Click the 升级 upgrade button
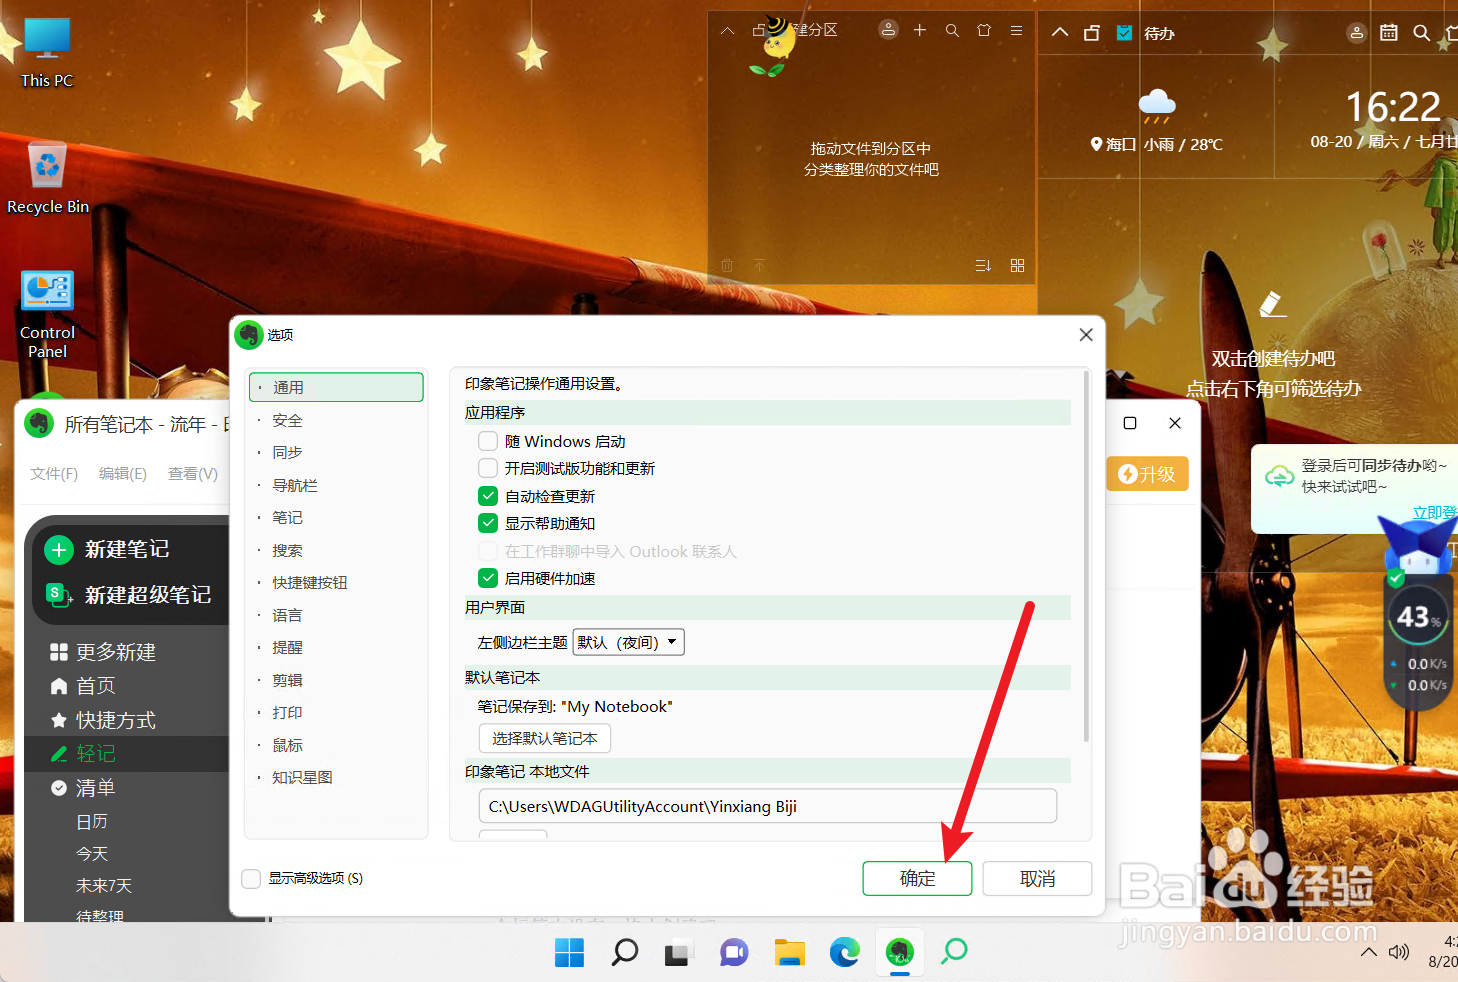The image size is (1458, 982). pyautogui.click(x=1147, y=474)
